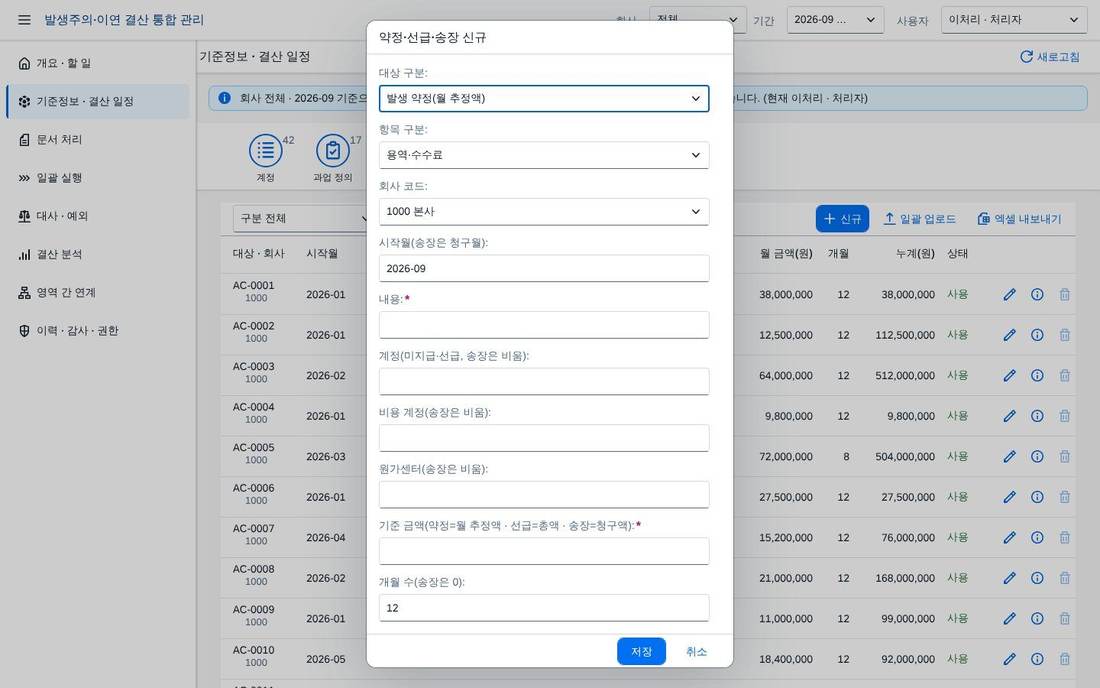Image resolution: width=1100 pixels, height=688 pixels.
Task: Click the delete trash icon for row AC-0001
Action: point(1064,295)
